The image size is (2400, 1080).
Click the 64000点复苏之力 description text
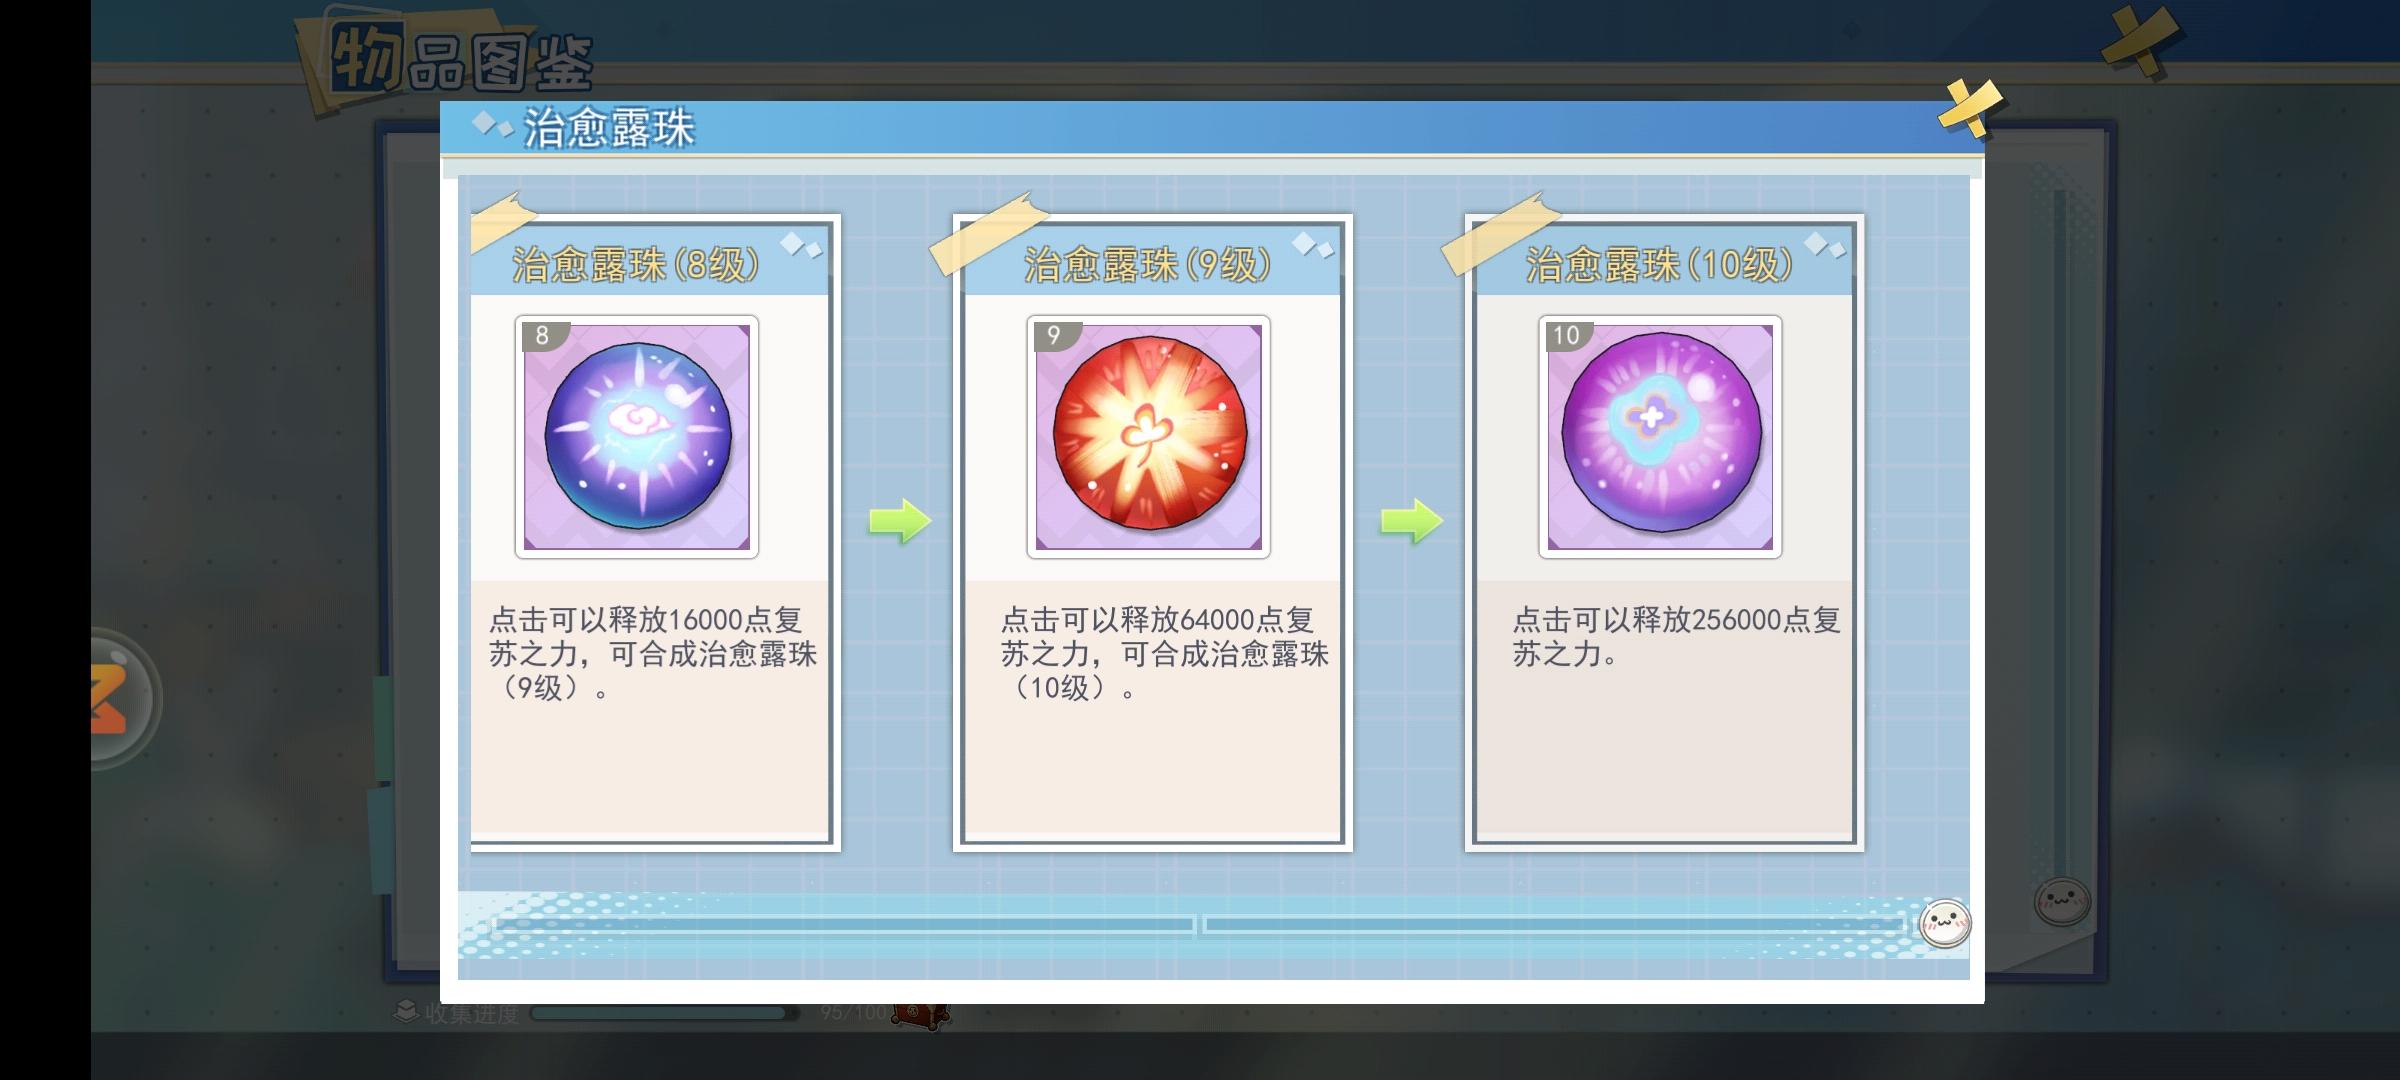coord(1165,654)
